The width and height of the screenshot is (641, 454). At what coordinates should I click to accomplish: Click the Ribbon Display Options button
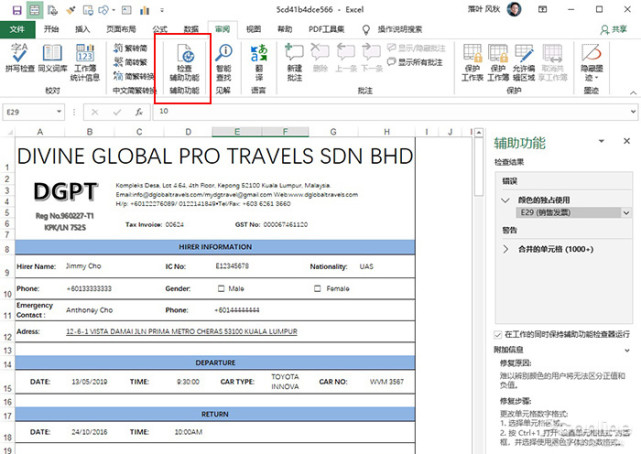pos(542,9)
